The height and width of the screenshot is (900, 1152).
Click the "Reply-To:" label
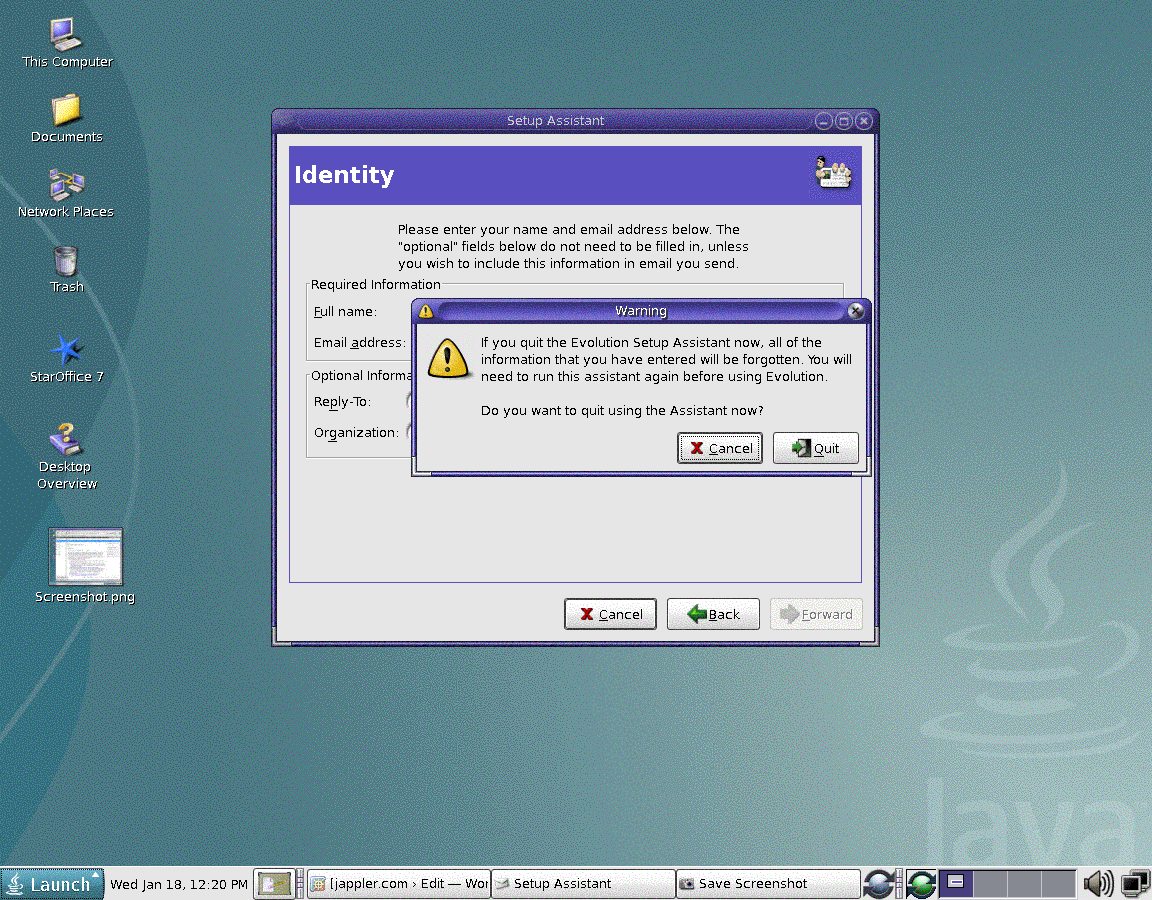342,402
